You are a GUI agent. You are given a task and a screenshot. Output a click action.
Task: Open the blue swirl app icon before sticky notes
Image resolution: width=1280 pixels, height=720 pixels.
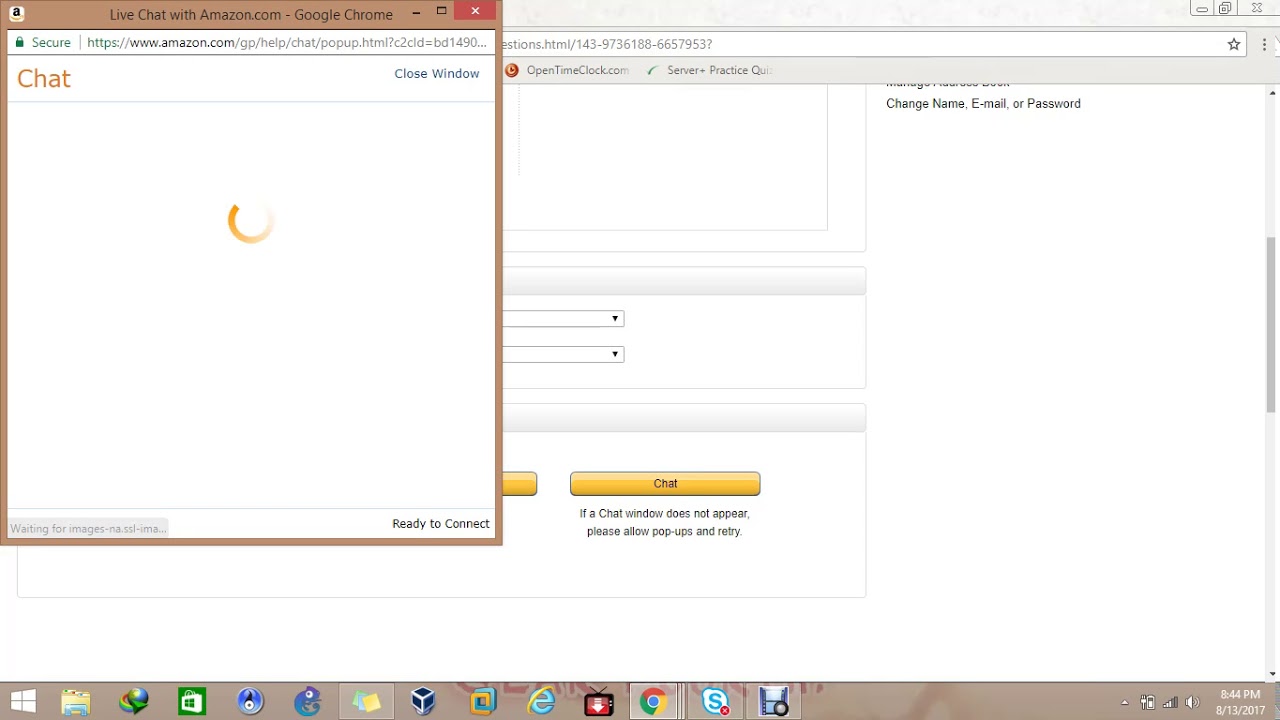coord(307,702)
